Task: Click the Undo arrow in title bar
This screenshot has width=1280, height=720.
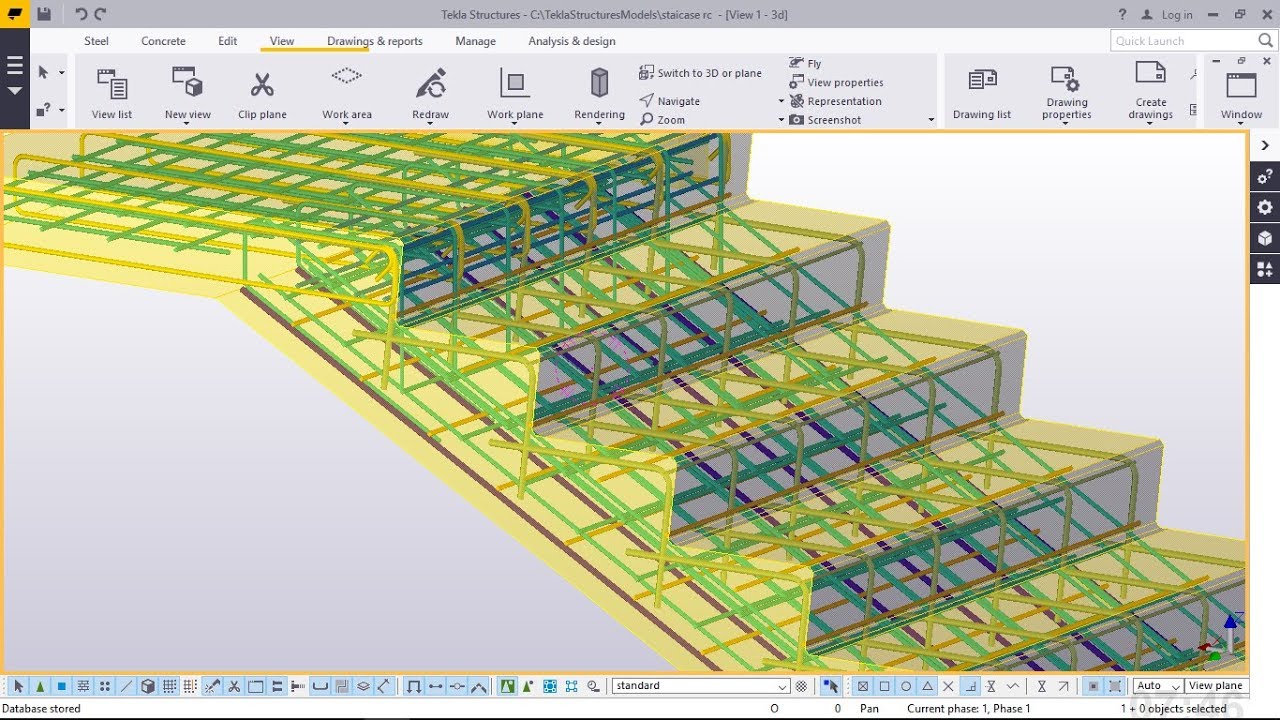Action: click(x=81, y=14)
